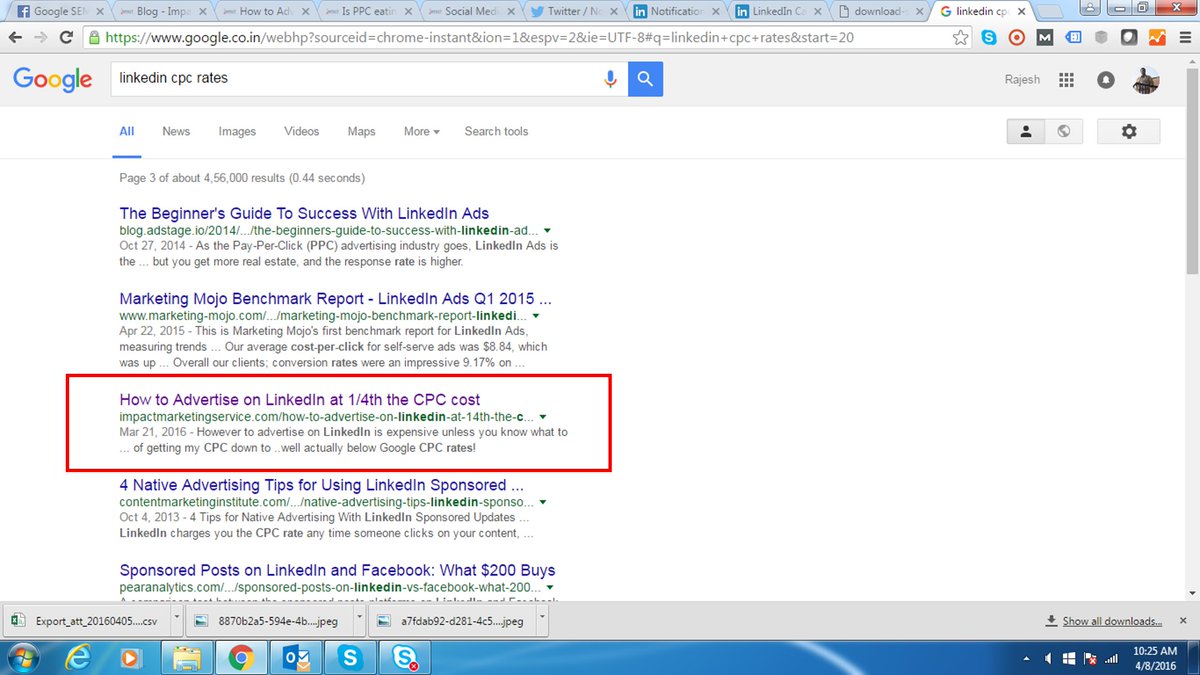The width and height of the screenshot is (1200, 675).
Task: Open the Chrome hamburger menu
Action: (x=1183, y=37)
